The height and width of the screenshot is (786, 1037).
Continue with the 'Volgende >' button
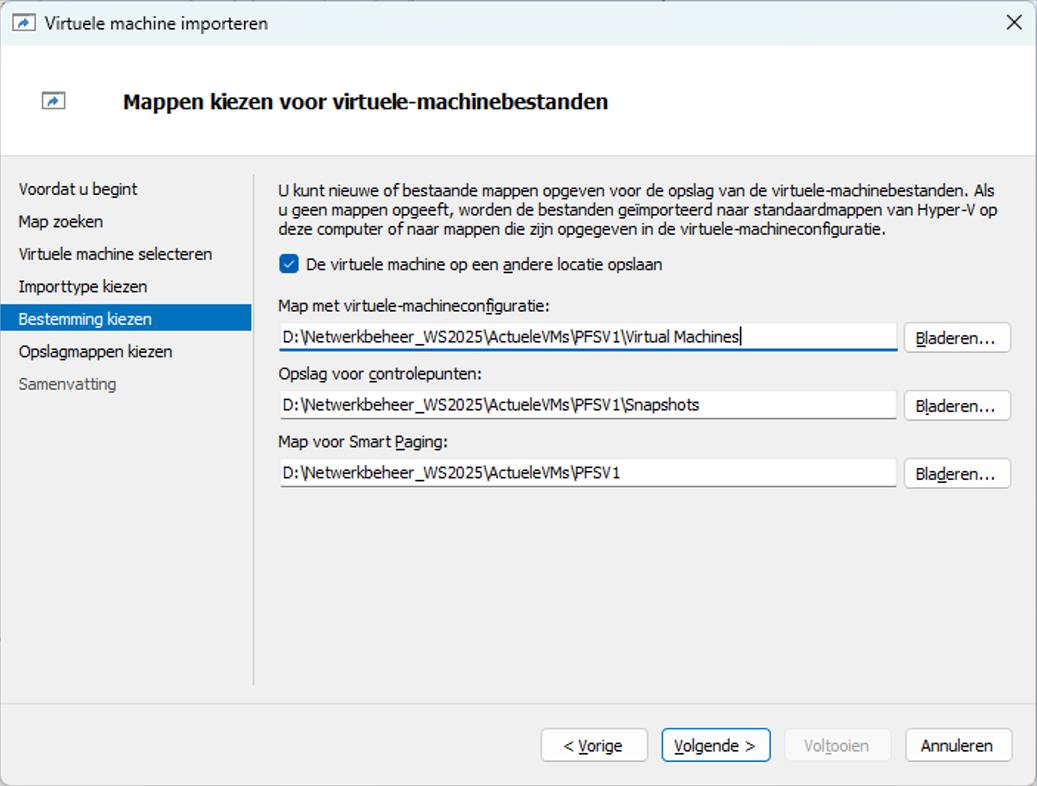716,746
